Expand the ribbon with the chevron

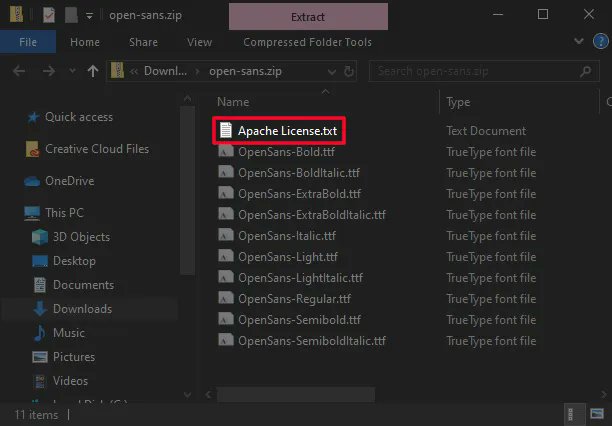pos(579,41)
